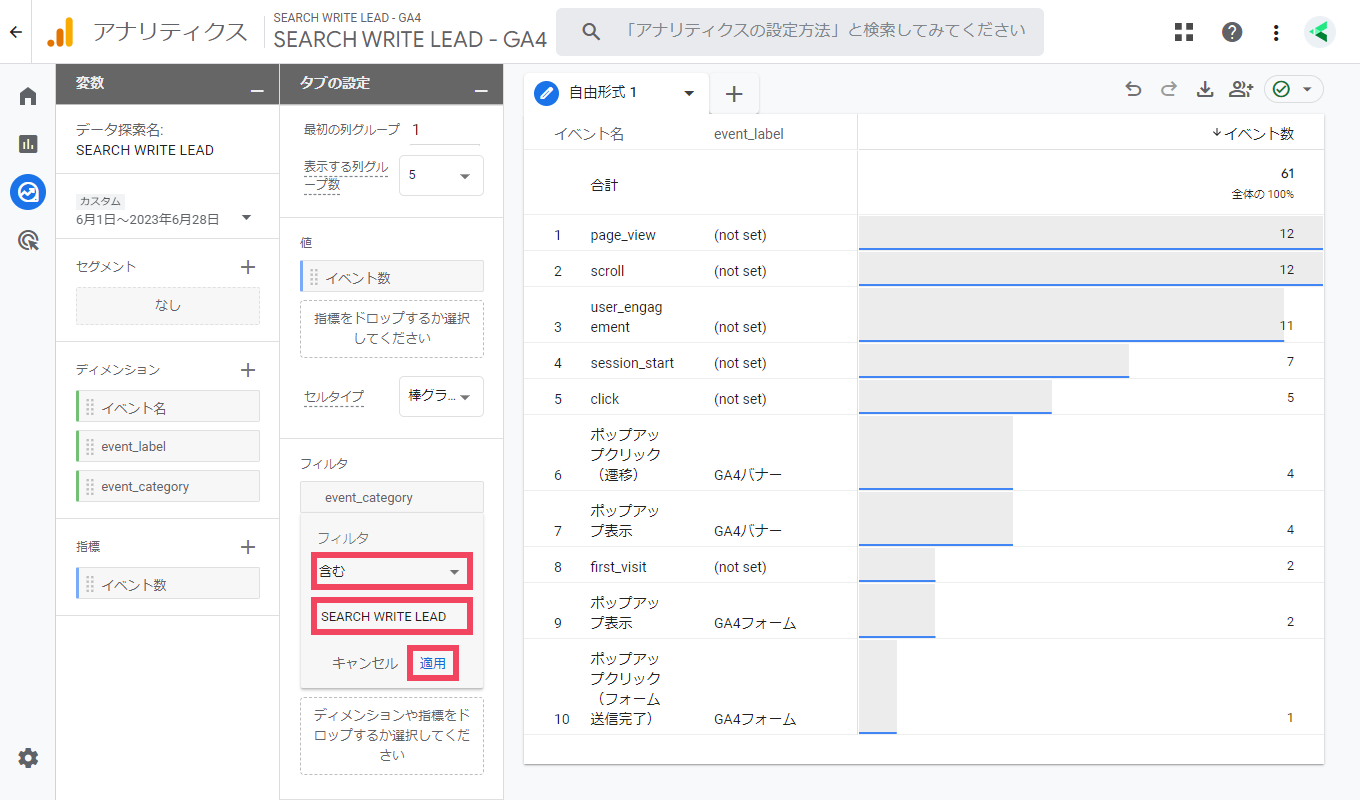Minimize the 変数 panel

258,90
